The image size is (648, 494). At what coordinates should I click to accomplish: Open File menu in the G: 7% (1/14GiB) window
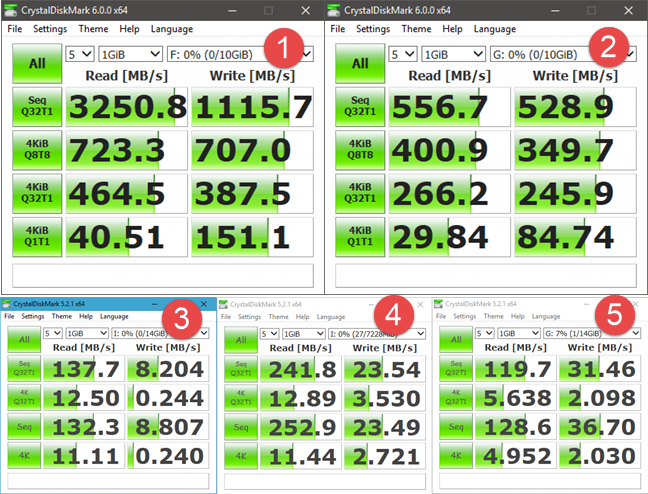coord(441,316)
